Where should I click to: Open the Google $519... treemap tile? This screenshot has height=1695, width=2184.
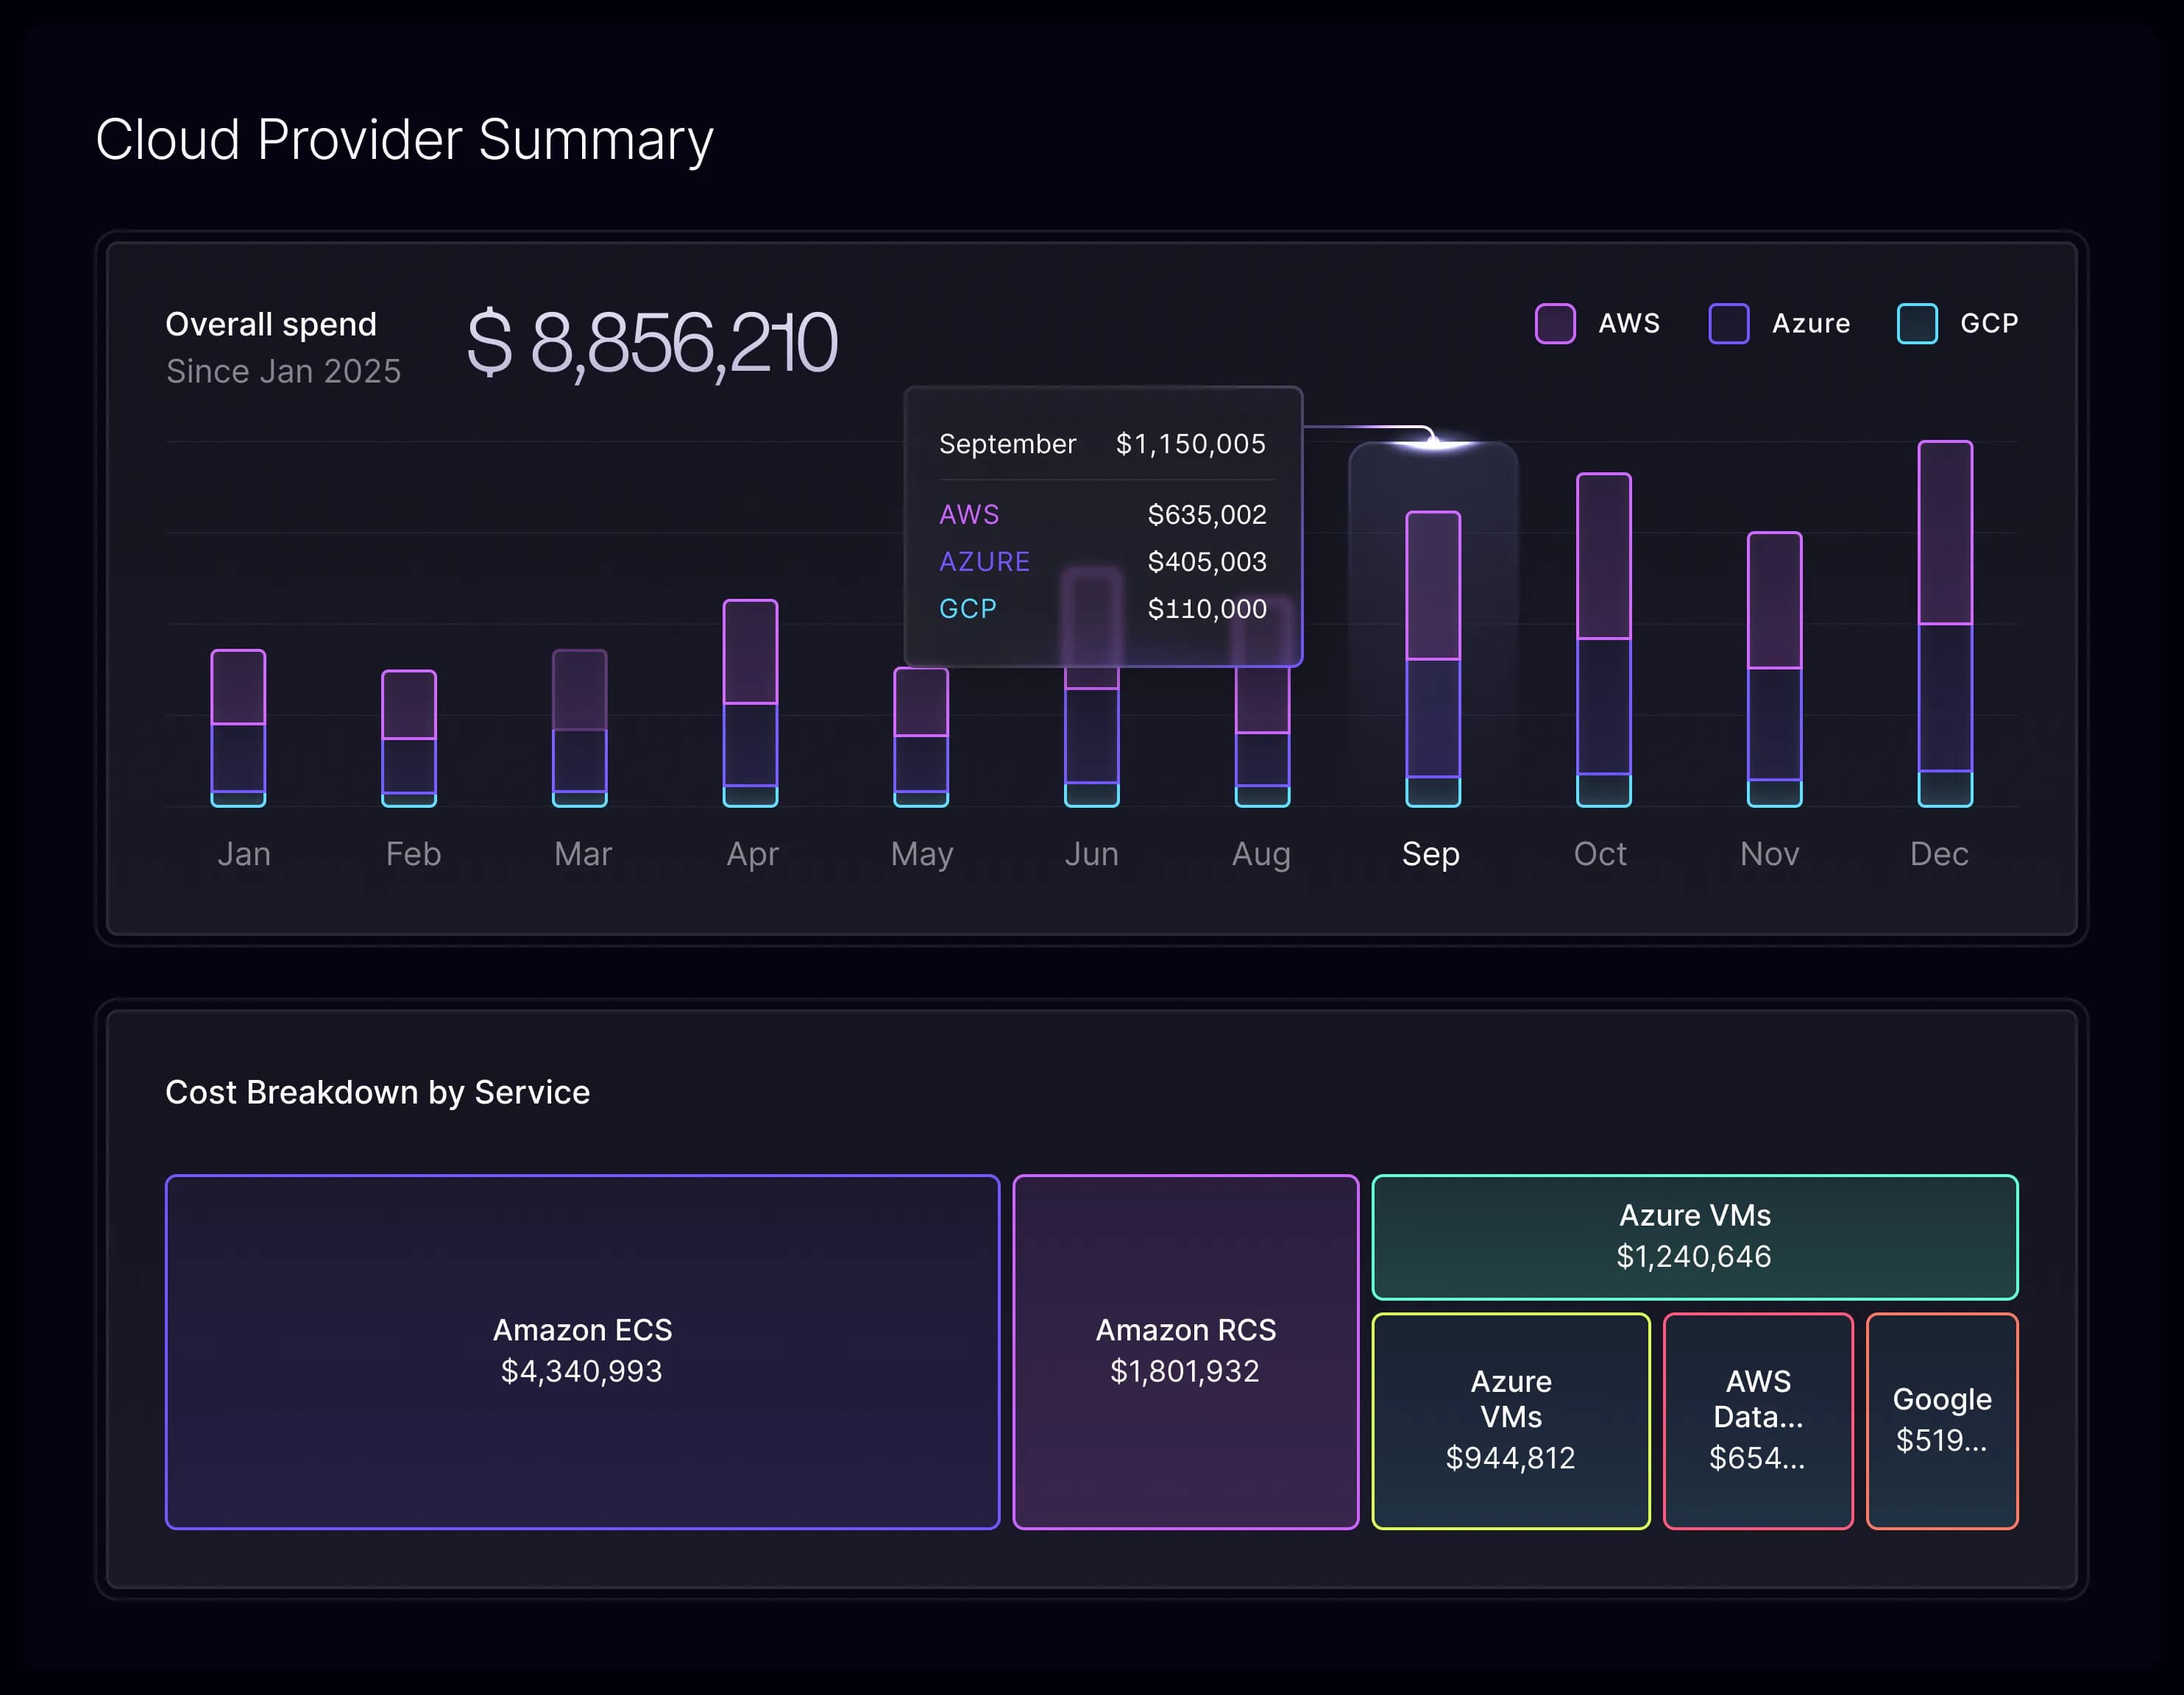(x=1942, y=1421)
